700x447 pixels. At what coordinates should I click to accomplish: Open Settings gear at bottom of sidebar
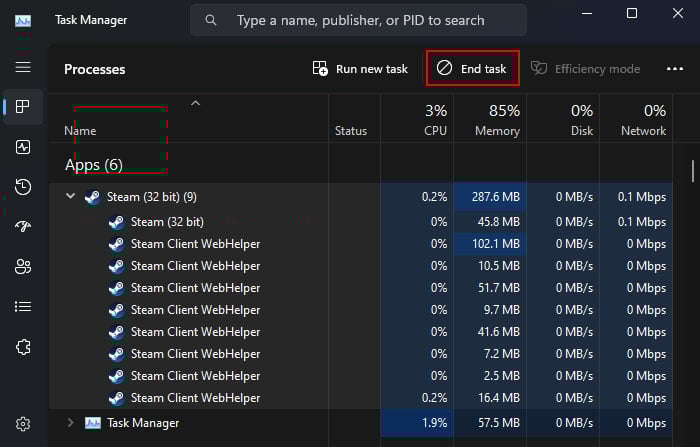tap(23, 424)
